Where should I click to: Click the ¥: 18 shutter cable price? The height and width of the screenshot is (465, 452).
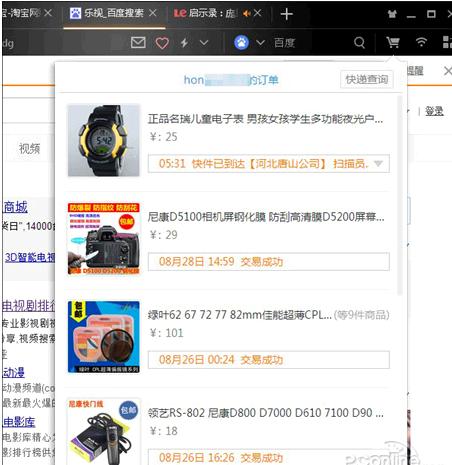point(163,431)
